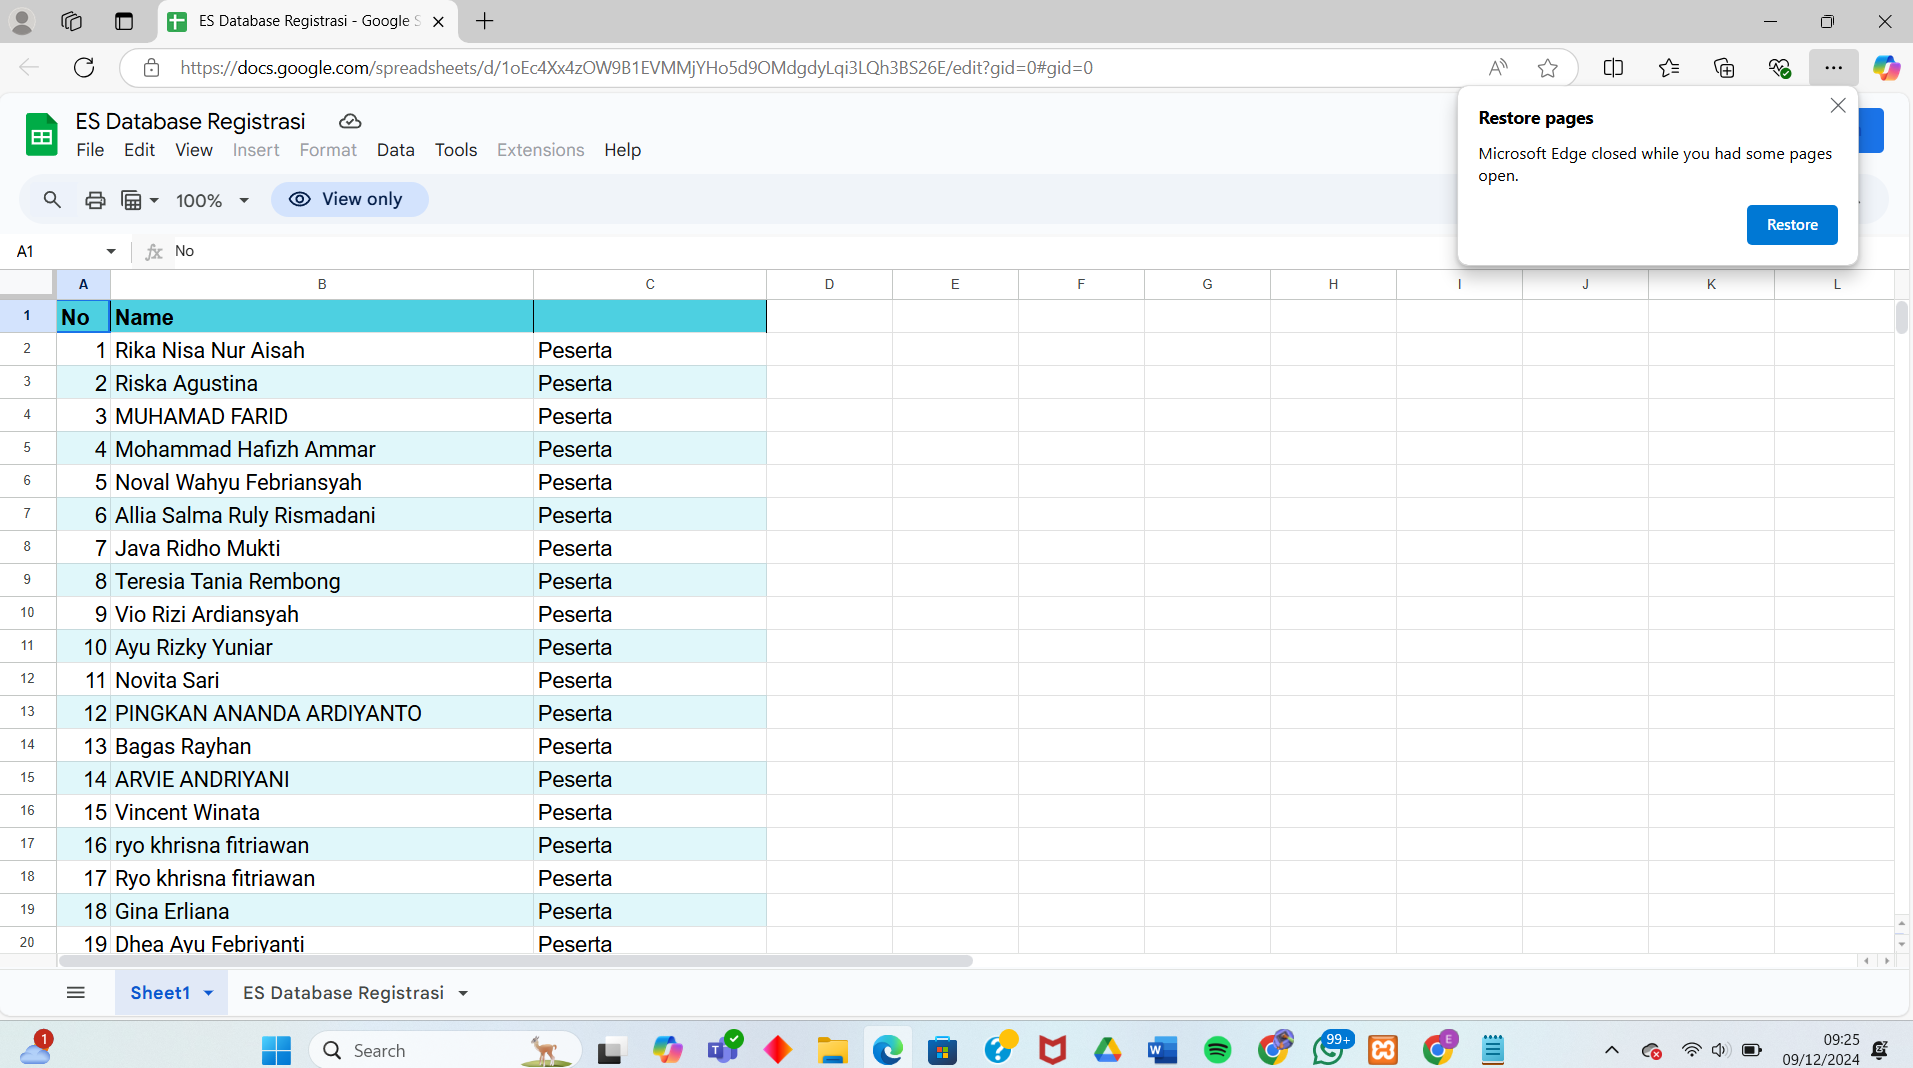Click Peserta cell in Gina Erliana row
1913x1068 pixels.
tap(650, 911)
